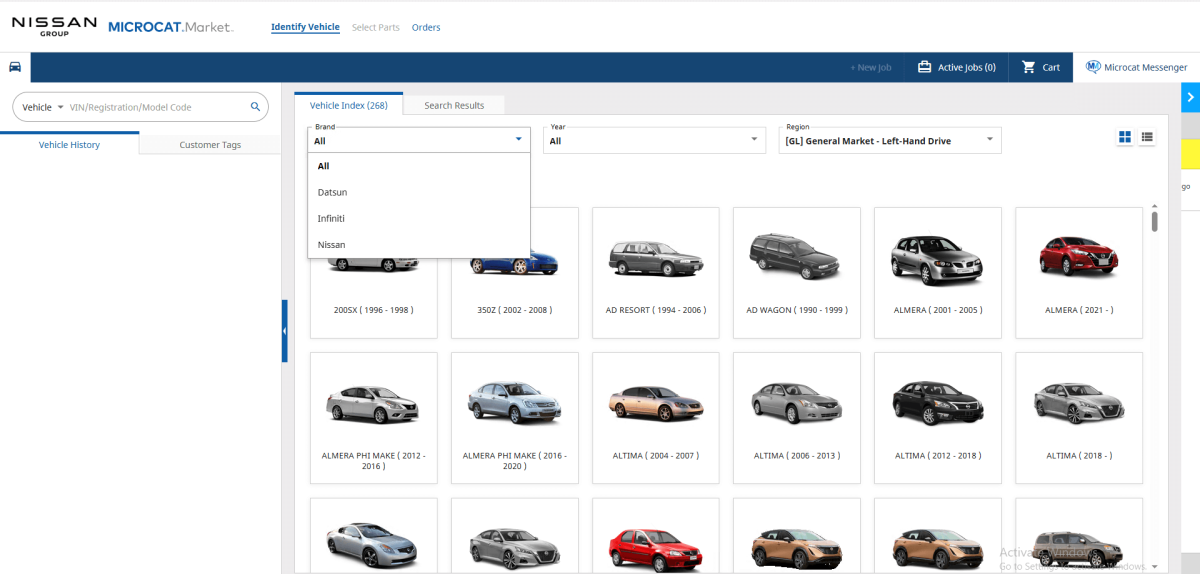Open Active Jobs briefcase

point(956,67)
